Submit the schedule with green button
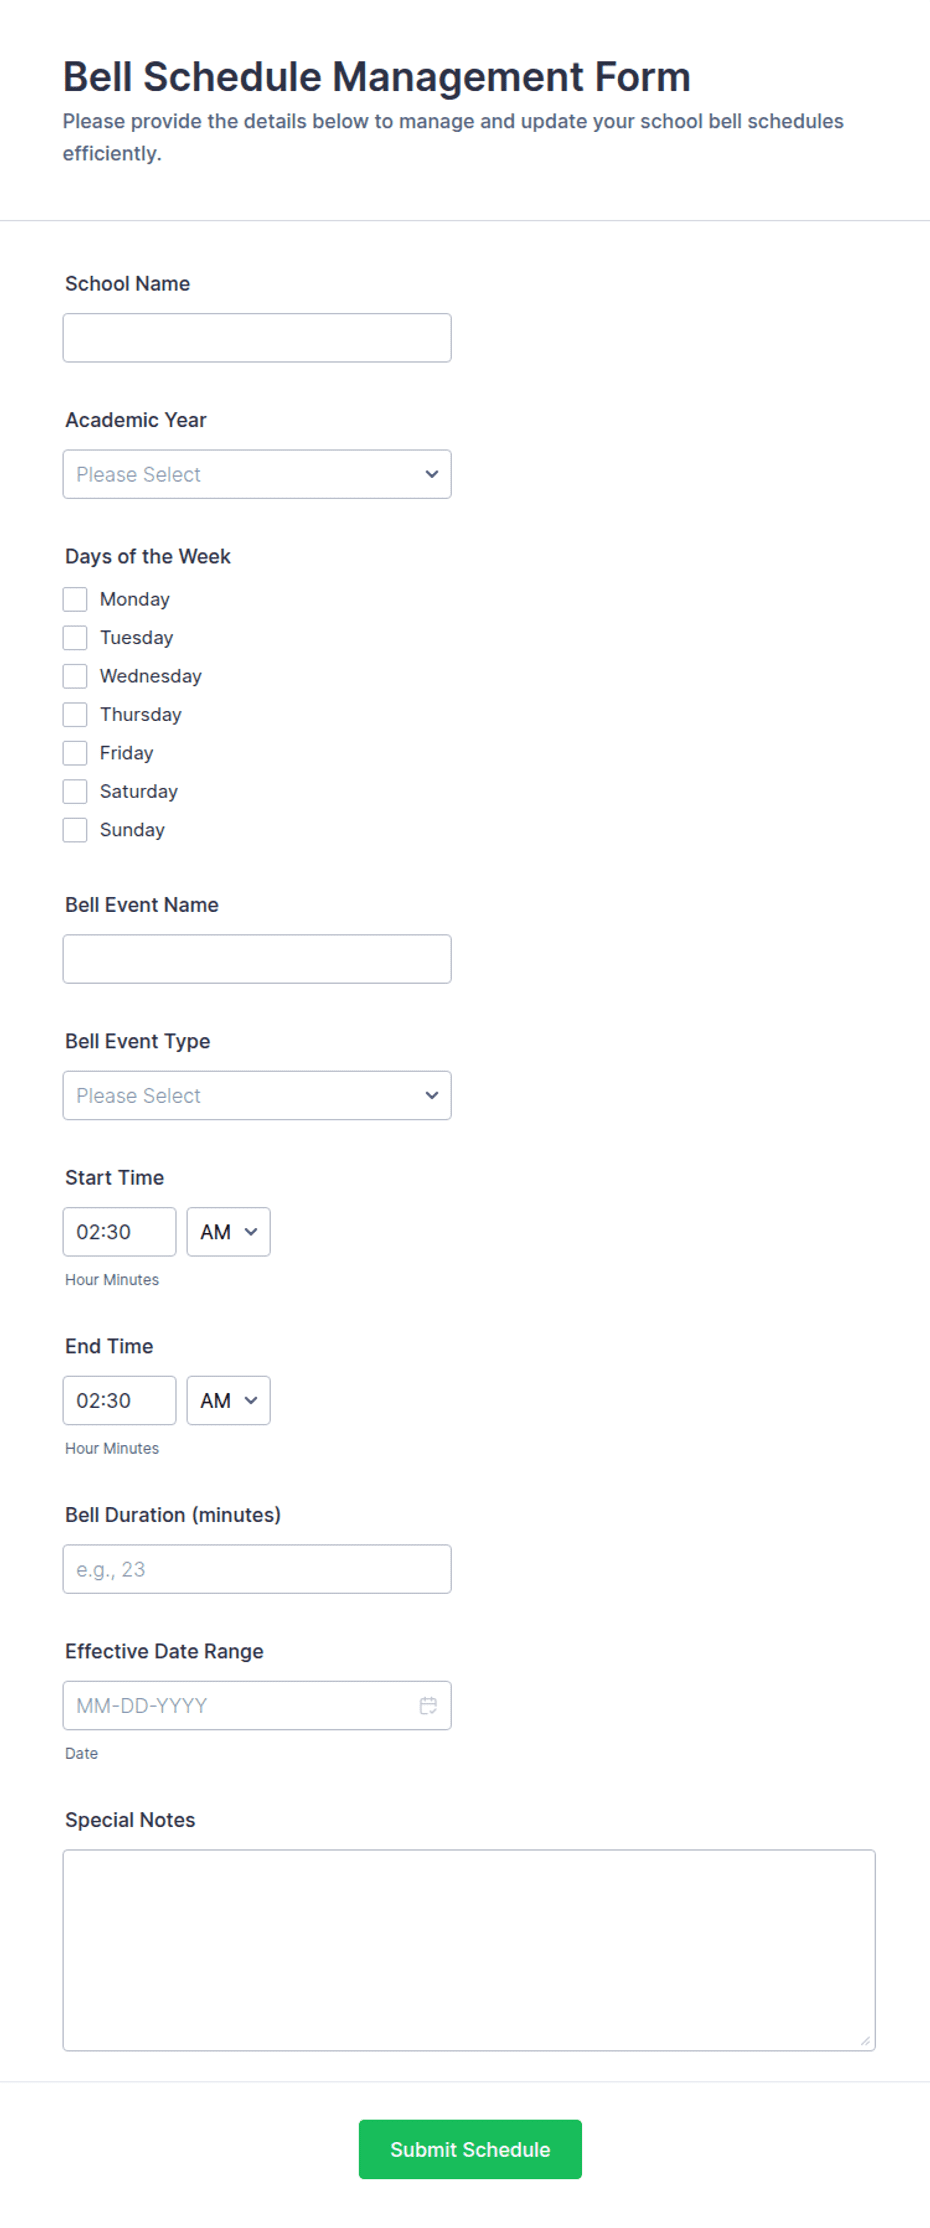This screenshot has width=930, height=2228. coord(470,2149)
